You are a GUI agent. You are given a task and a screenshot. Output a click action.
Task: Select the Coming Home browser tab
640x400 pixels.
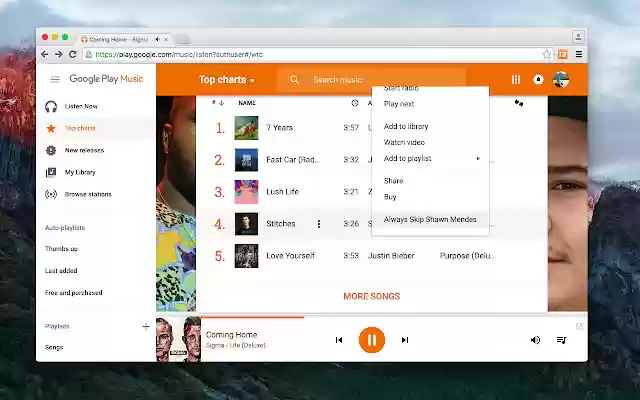point(124,40)
